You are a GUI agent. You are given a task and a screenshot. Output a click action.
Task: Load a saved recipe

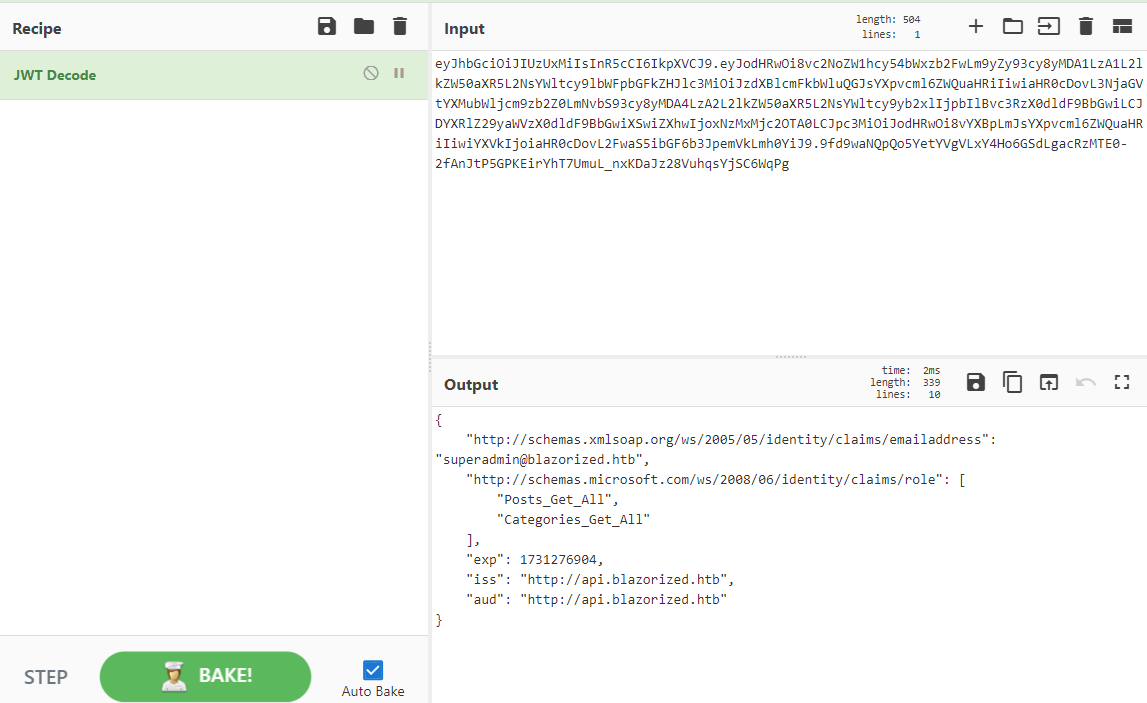click(x=363, y=27)
